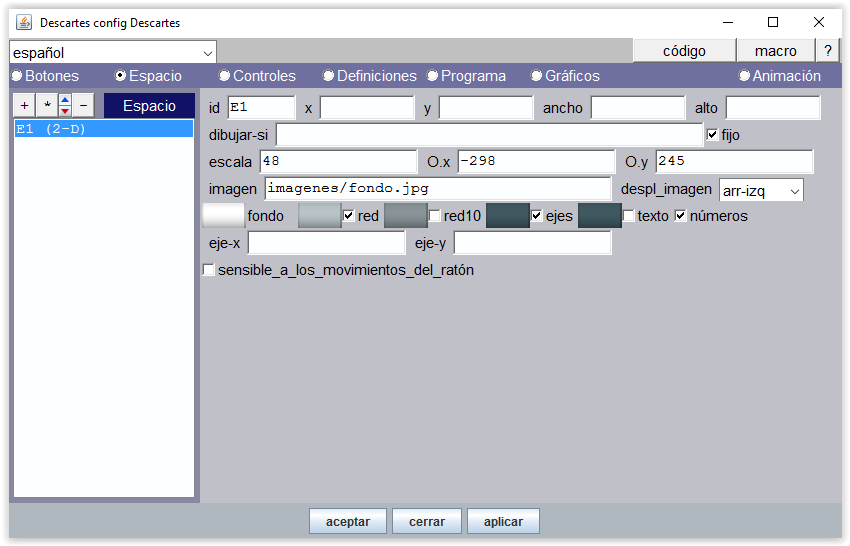
Task: Click the aplicar button
Action: click(x=503, y=521)
